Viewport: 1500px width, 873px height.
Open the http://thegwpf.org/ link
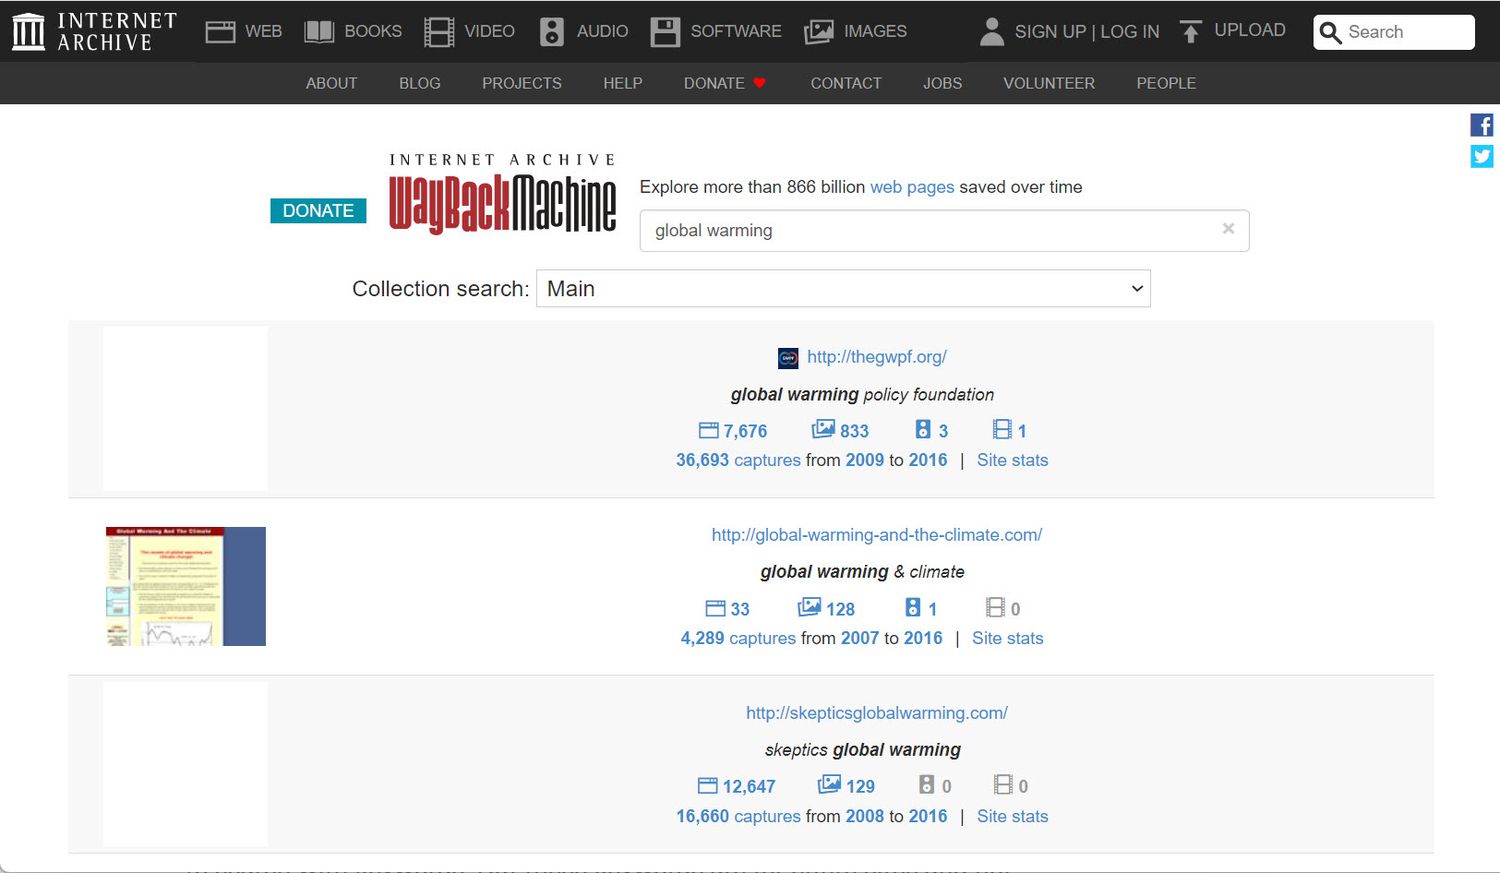[x=876, y=357]
